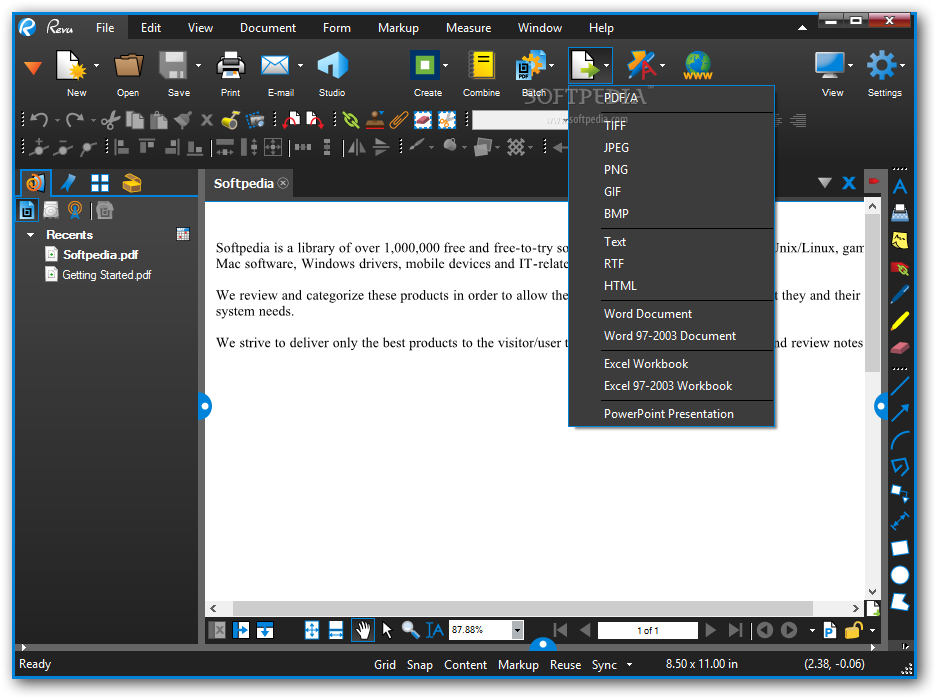The image size is (937, 699).
Task: Click the E-mail envelope icon
Action: click(x=275, y=65)
